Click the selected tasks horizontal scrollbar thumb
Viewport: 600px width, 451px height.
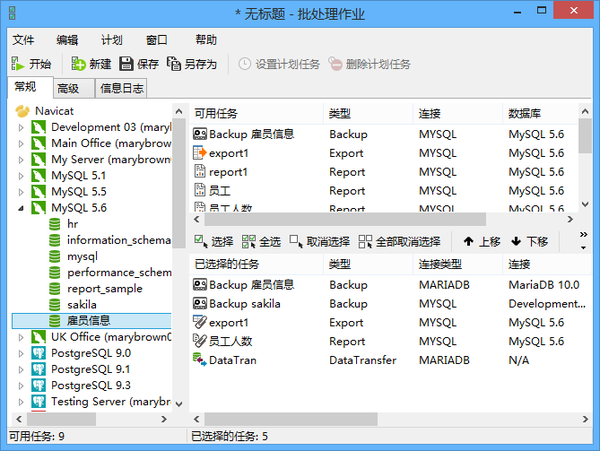pos(291,419)
